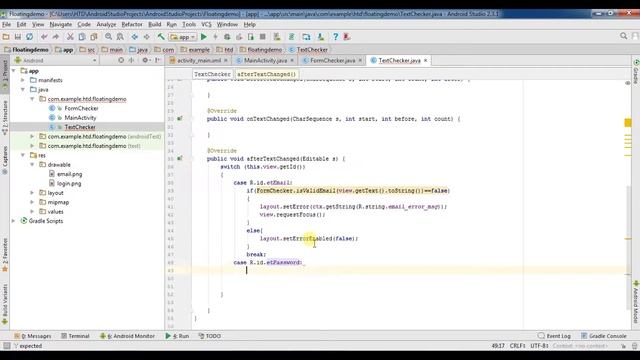This screenshot has width=640, height=360.
Task: Expand the layout folder
Action: (32, 193)
